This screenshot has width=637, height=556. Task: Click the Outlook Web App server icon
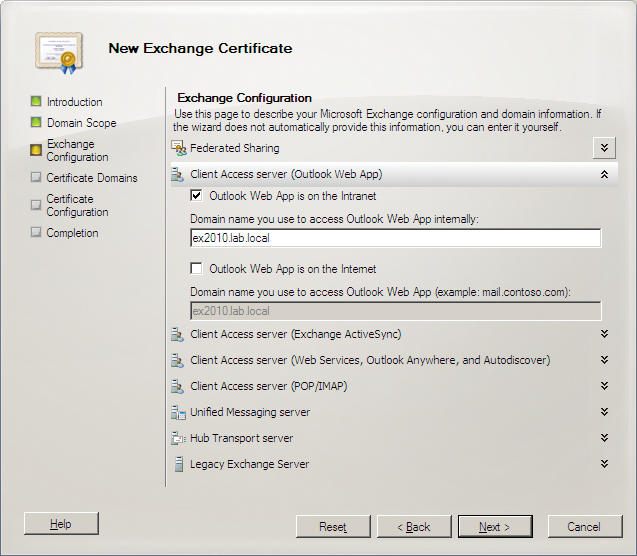(178, 174)
